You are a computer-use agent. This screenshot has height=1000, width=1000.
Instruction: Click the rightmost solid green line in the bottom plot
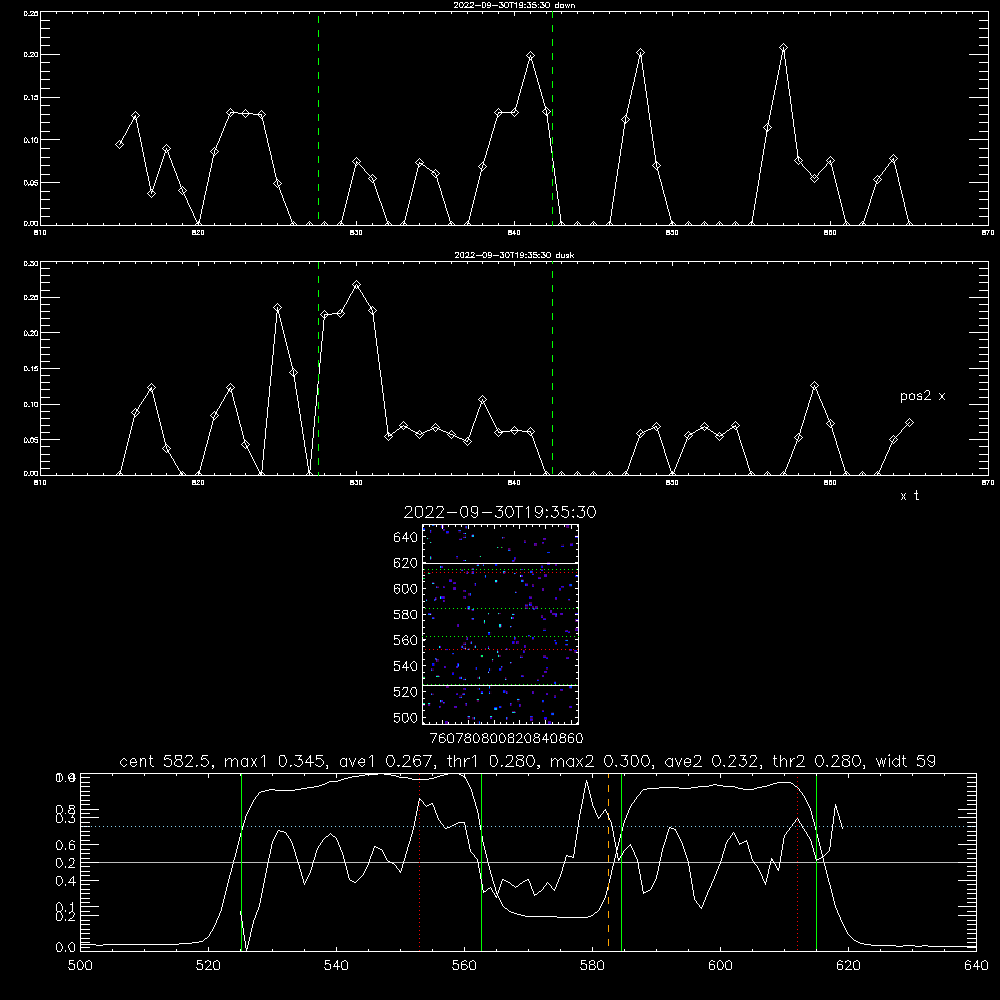[x=816, y=861]
